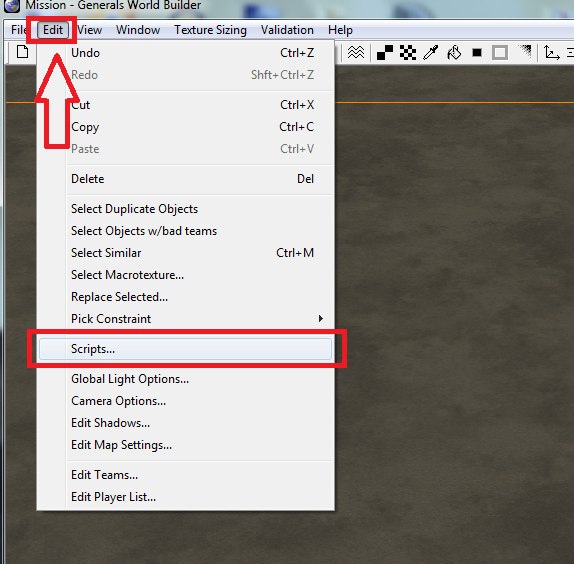This screenshot has height=564, width=574.
Task: Choose Select Duplicate Objects
Action: click(x=186, y=209)
